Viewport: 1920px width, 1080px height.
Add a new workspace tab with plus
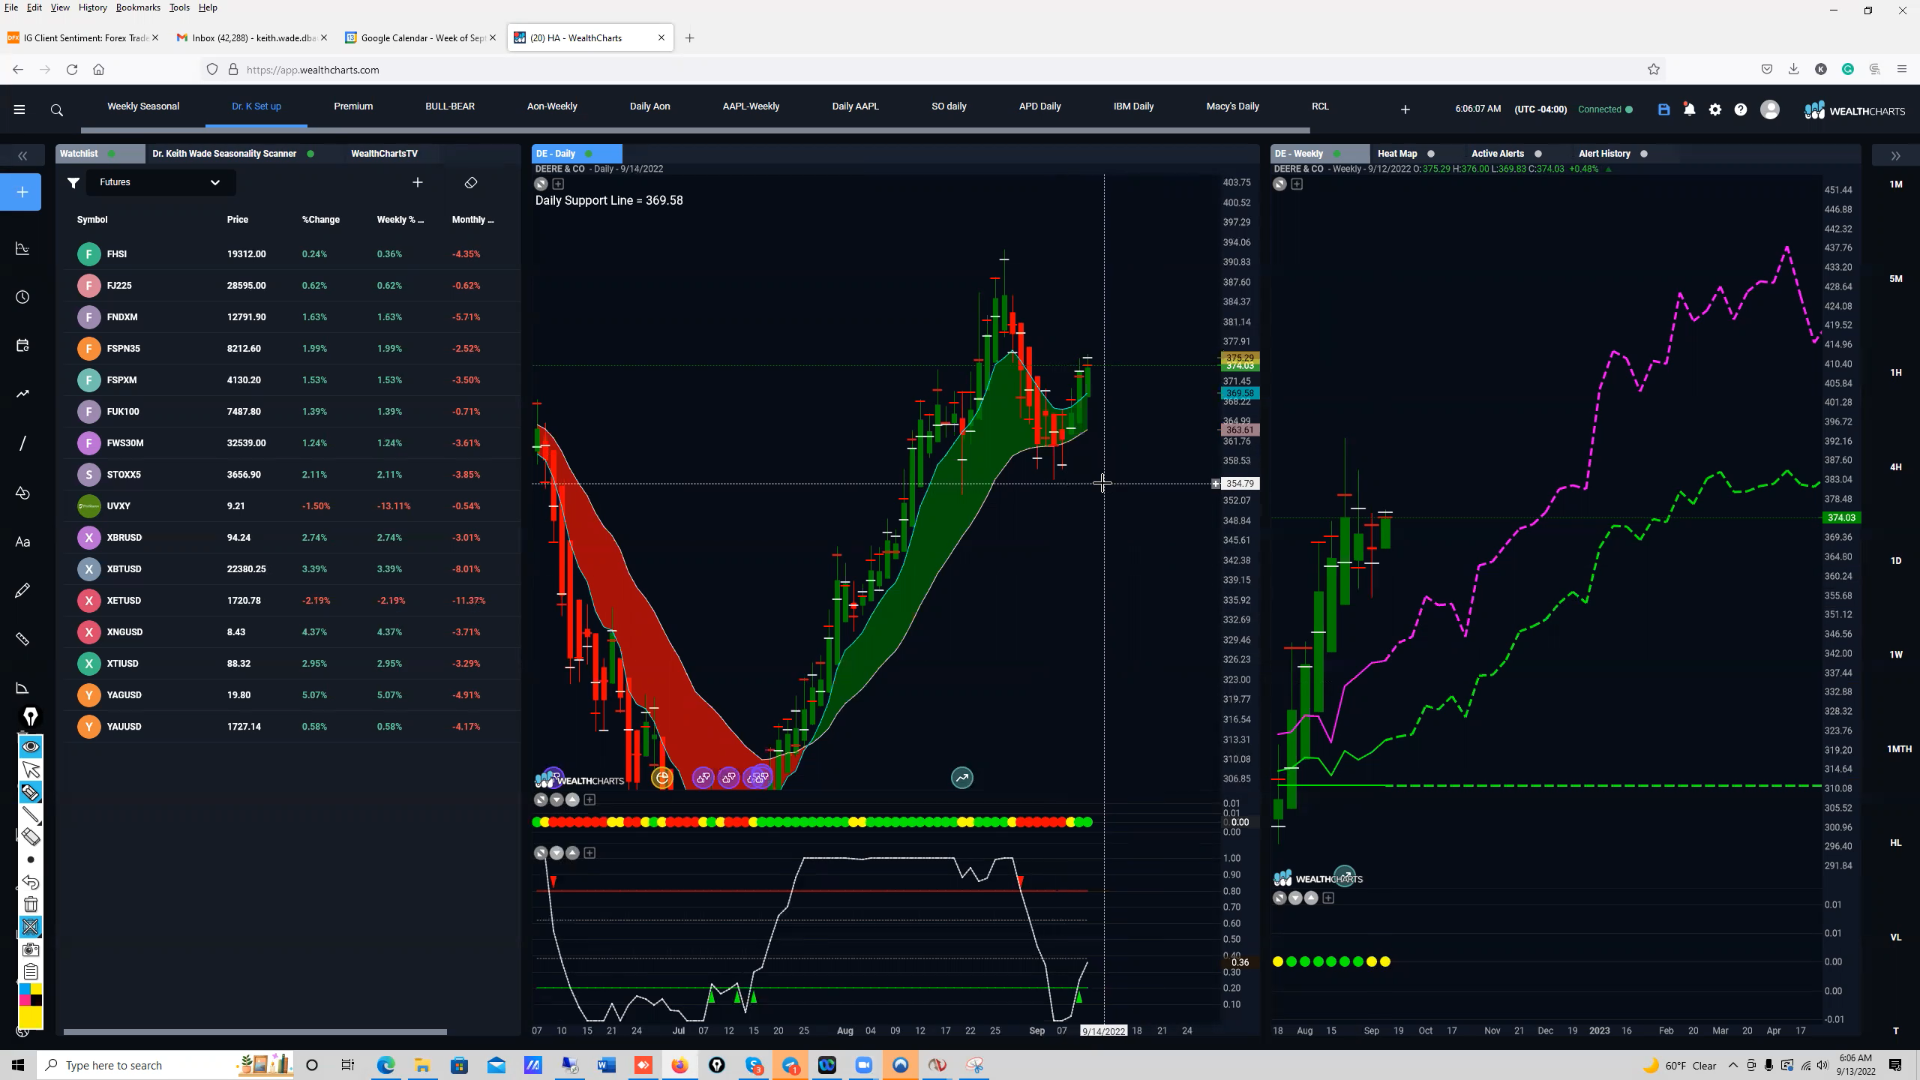(1405, 110)
